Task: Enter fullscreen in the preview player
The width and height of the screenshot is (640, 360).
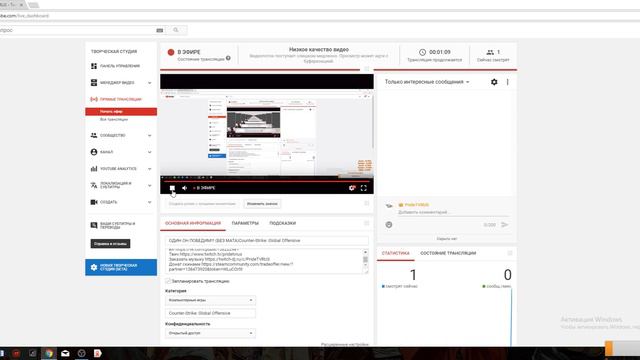Action: point(364,188)
